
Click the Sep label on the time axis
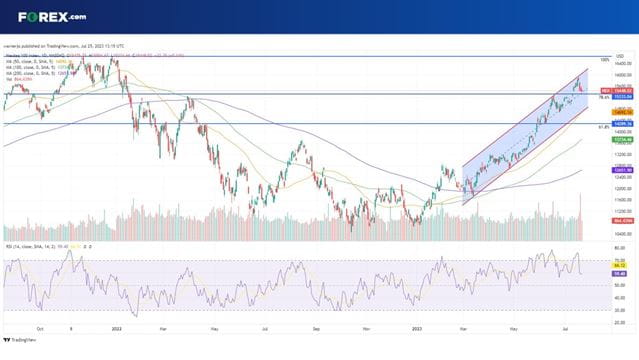[x=316, y=329]
